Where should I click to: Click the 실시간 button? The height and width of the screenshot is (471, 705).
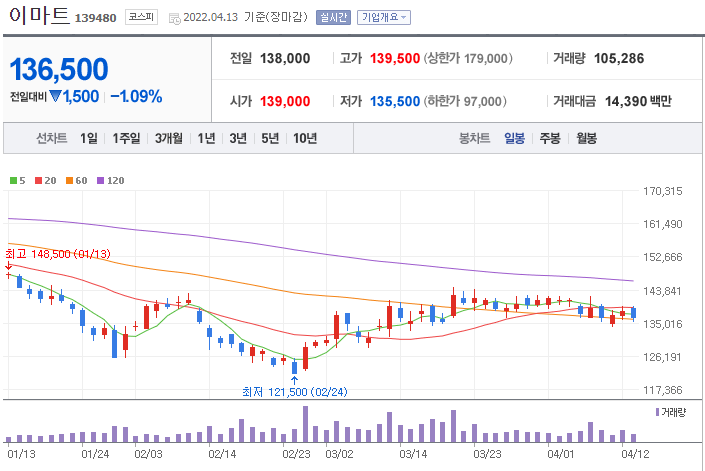(x=333, y=18)
